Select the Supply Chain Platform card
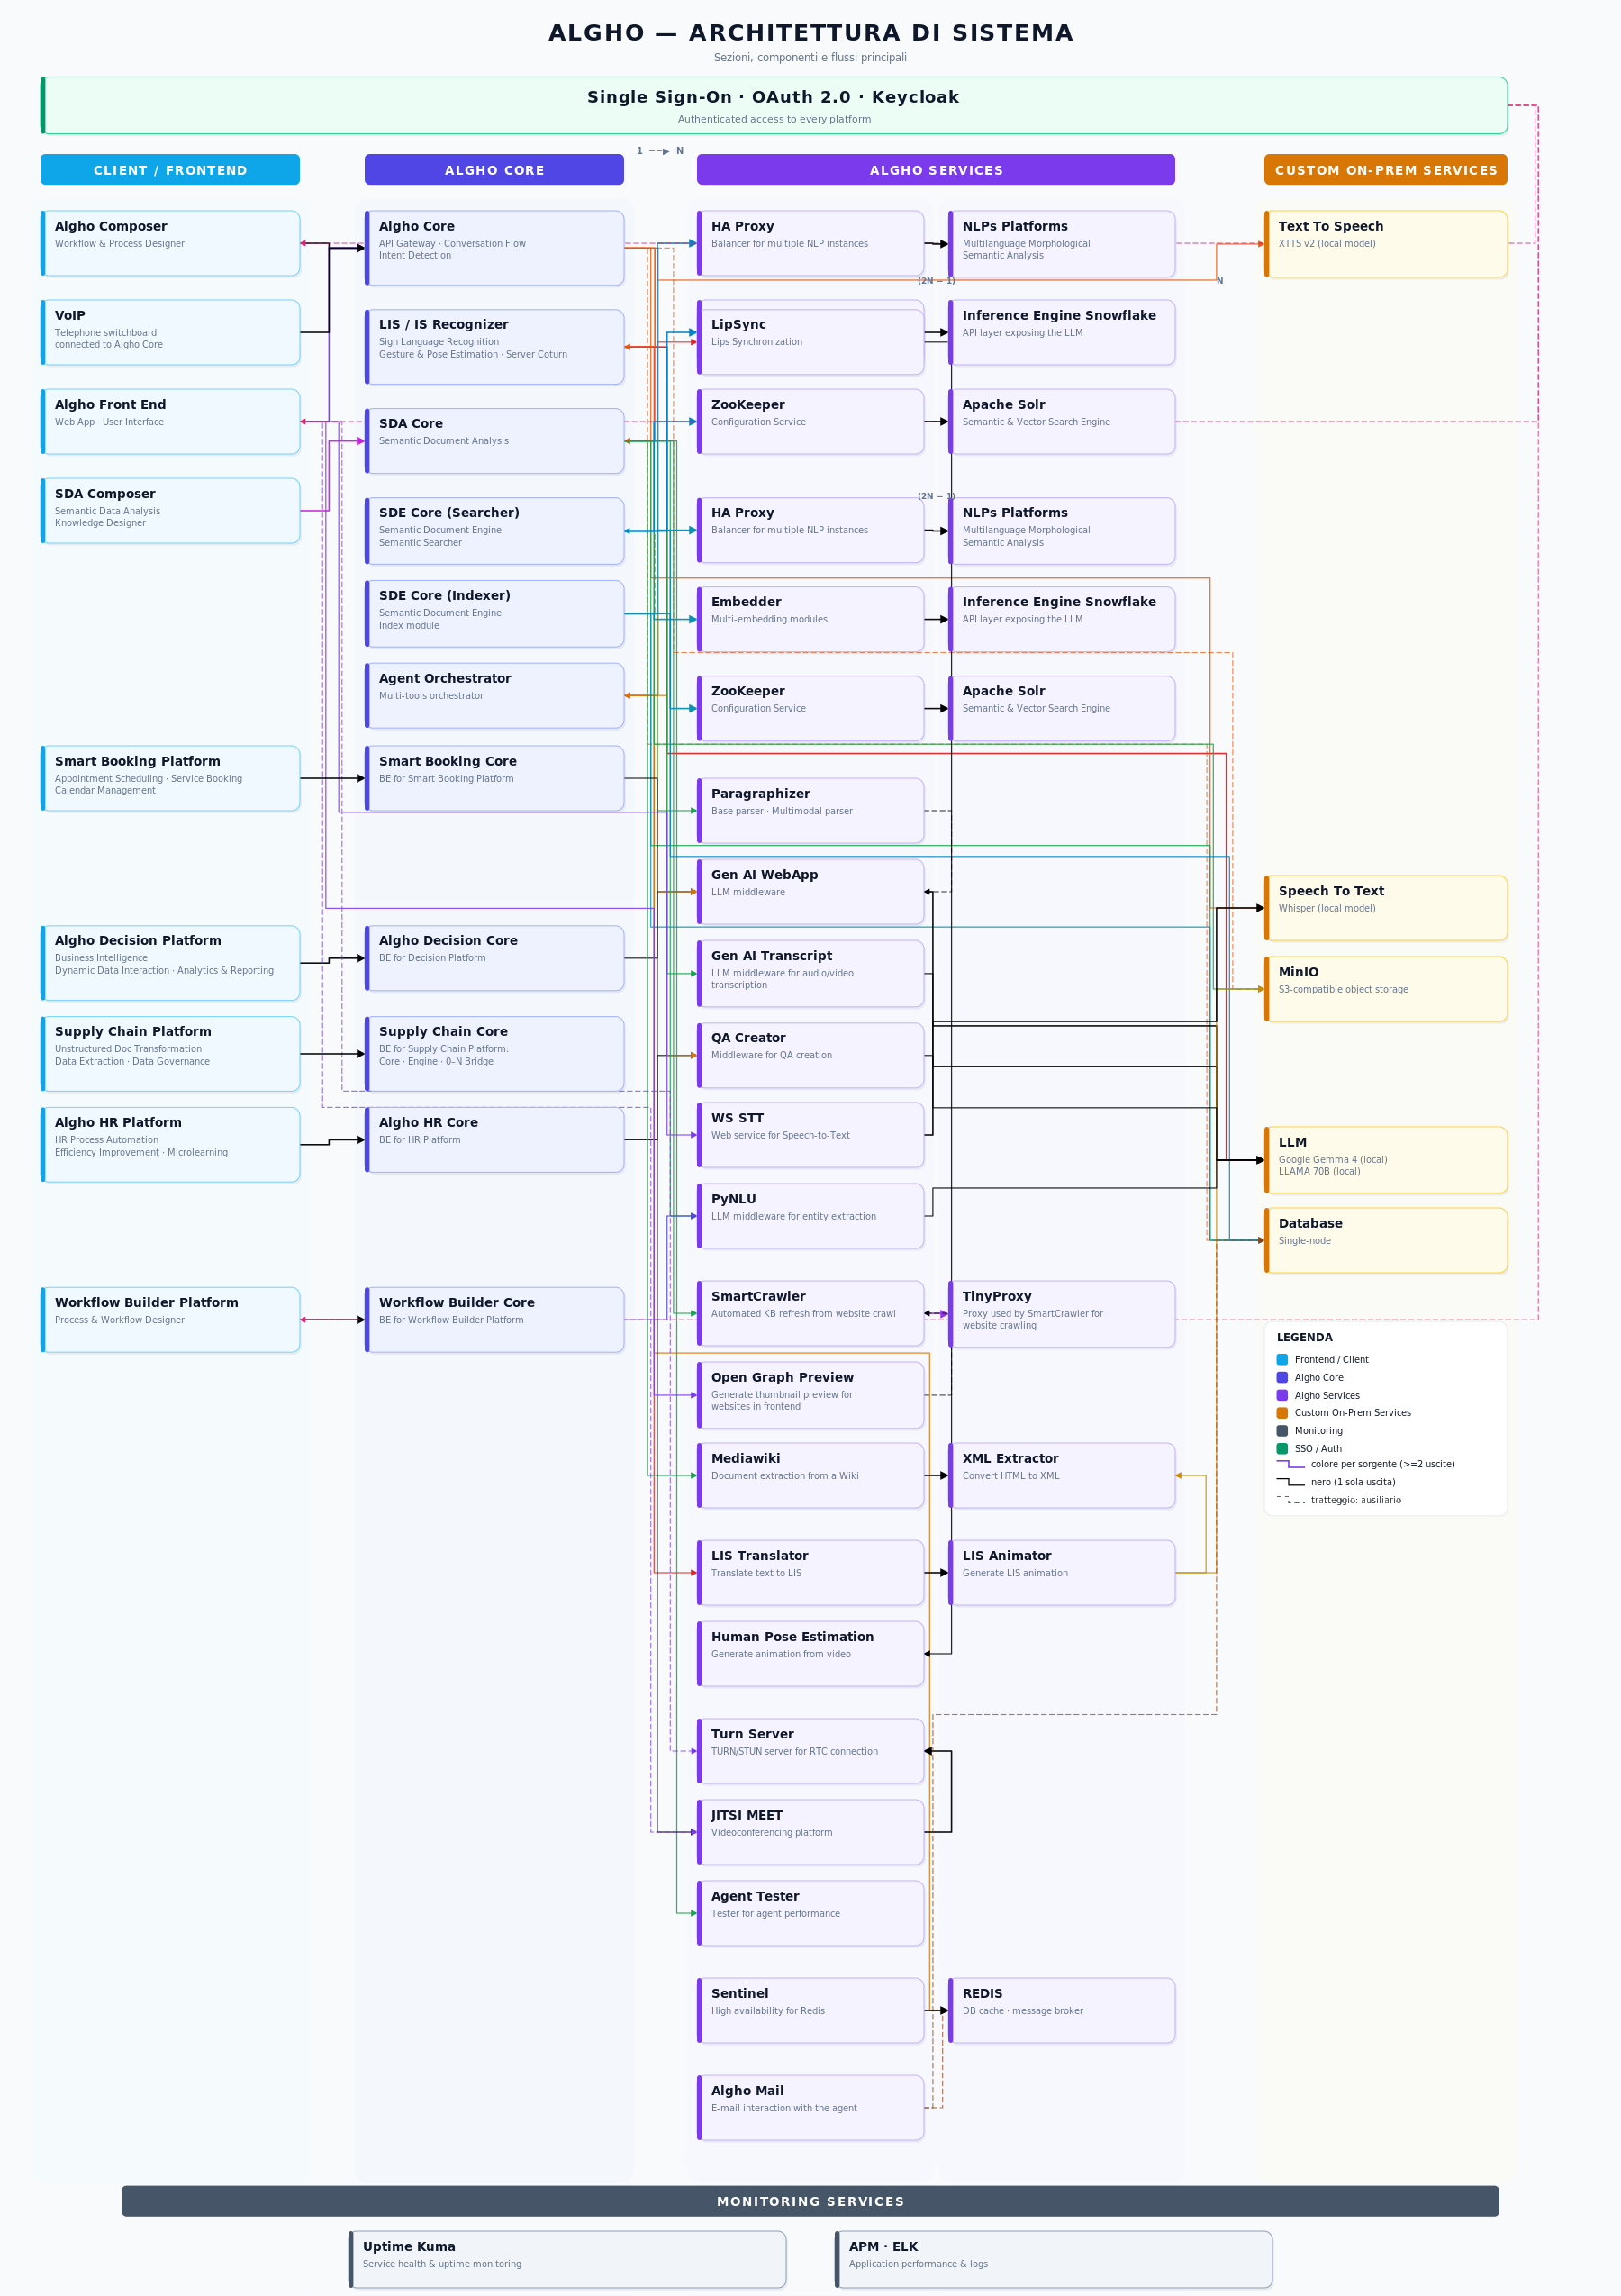 [x=170, y=1054]
